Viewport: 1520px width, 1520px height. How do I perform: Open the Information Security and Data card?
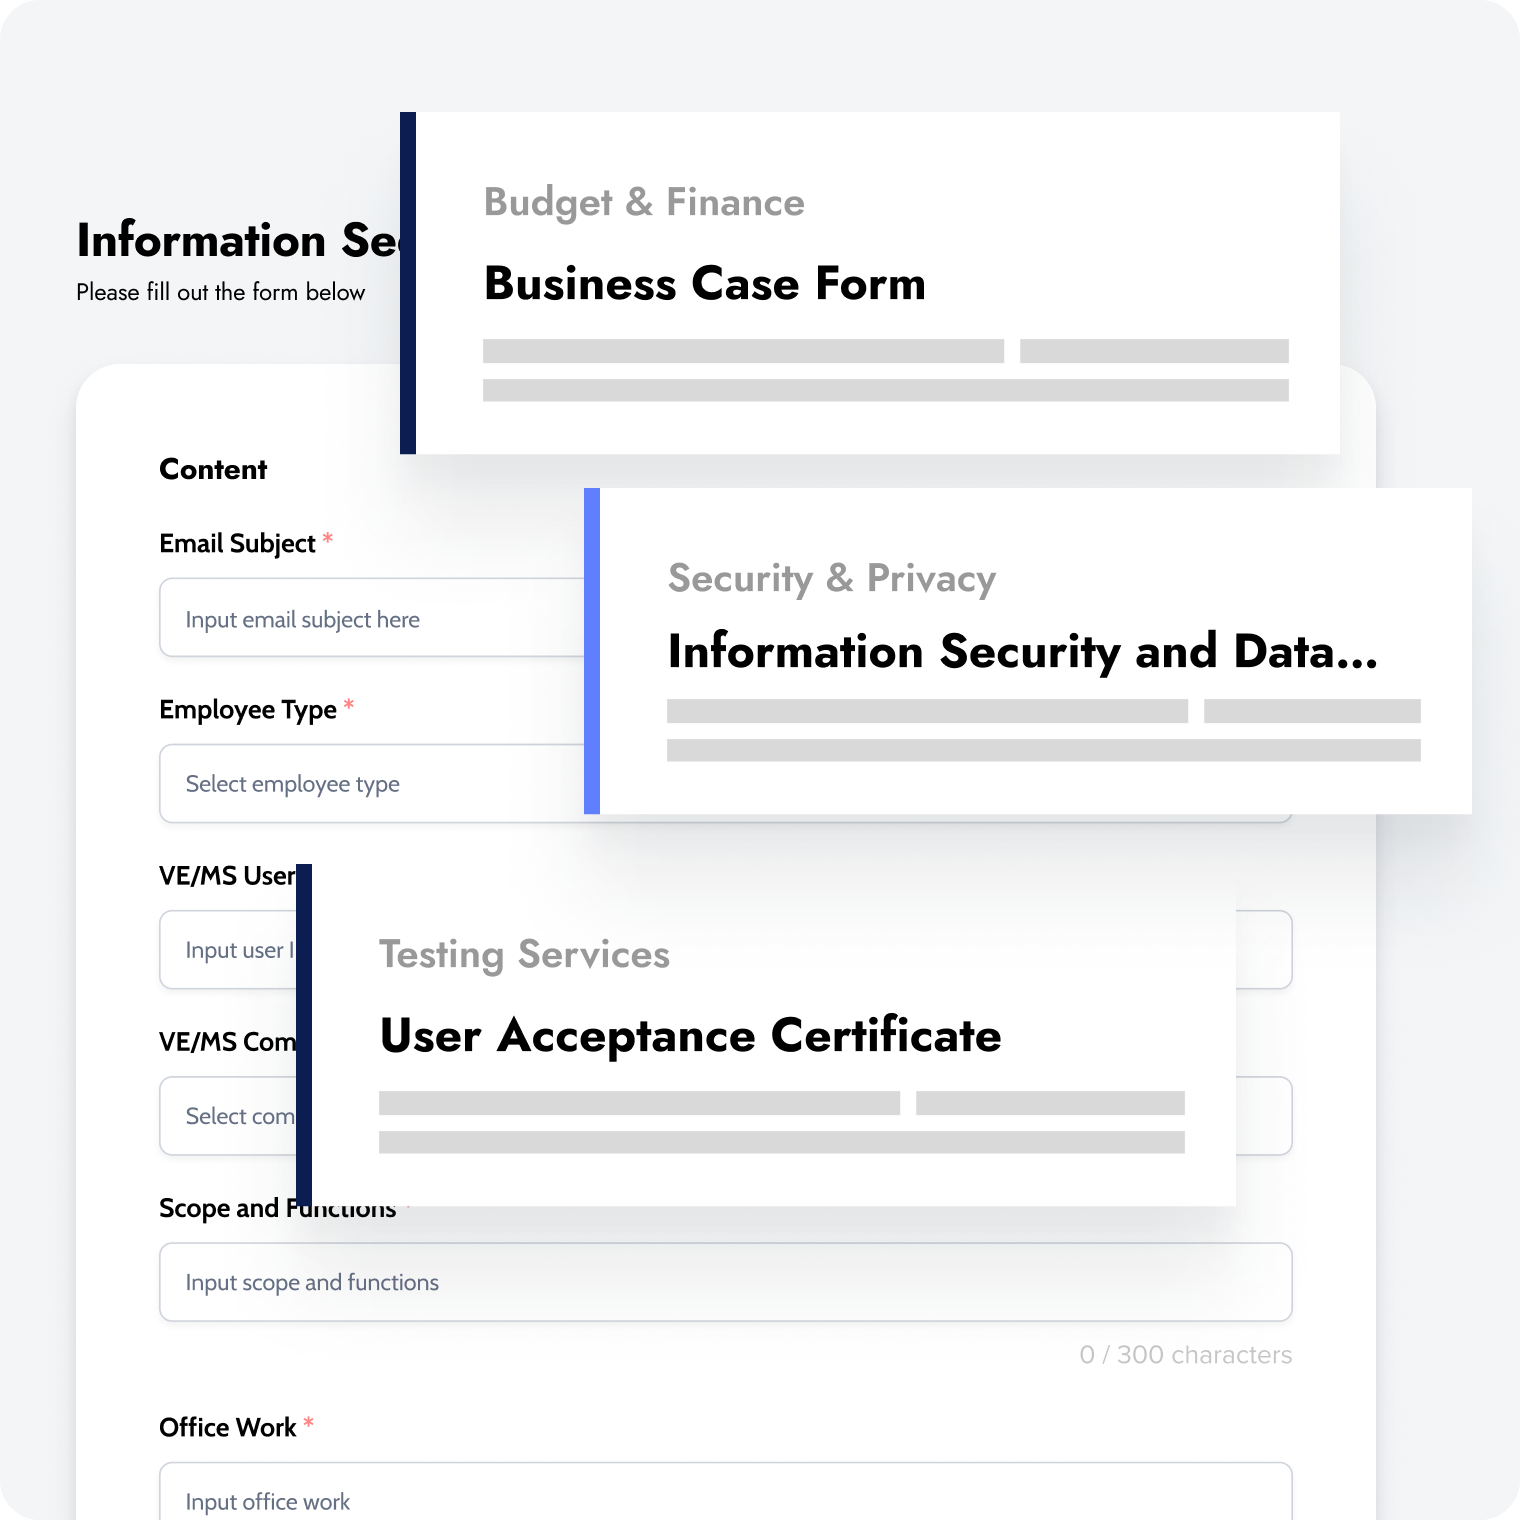(1022, 652)
